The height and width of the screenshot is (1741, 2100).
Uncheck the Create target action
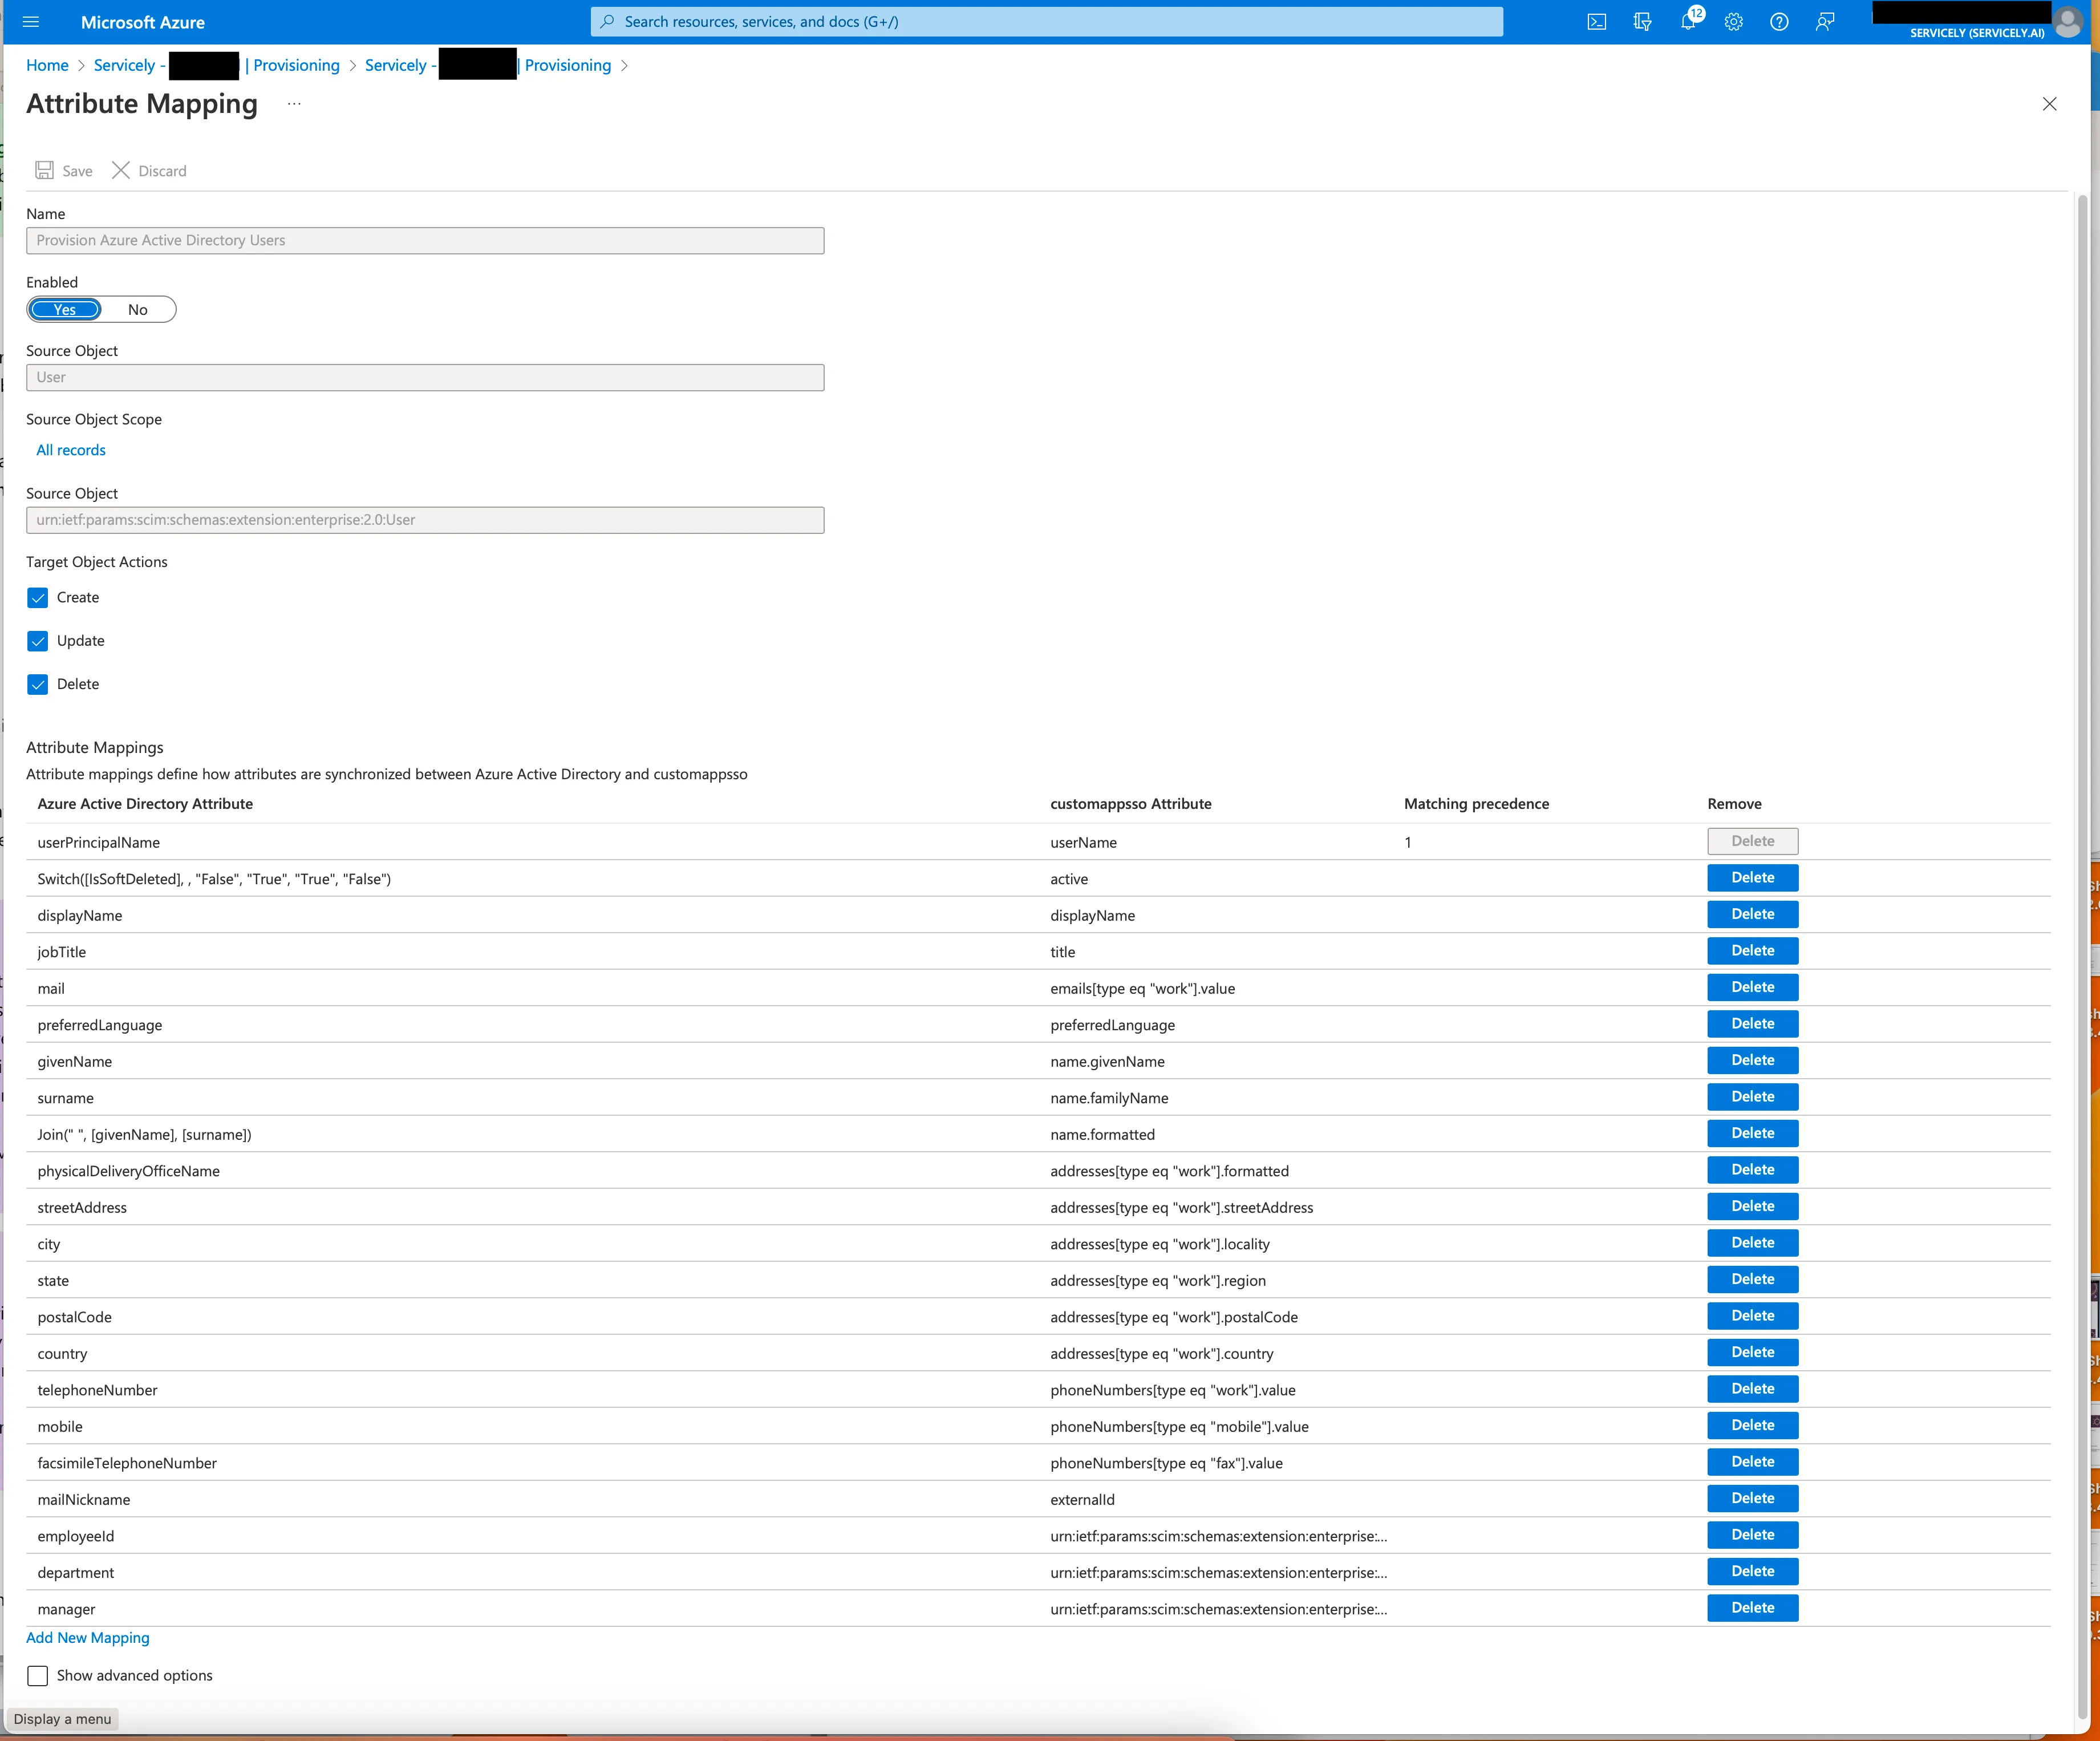click(38, 598)
